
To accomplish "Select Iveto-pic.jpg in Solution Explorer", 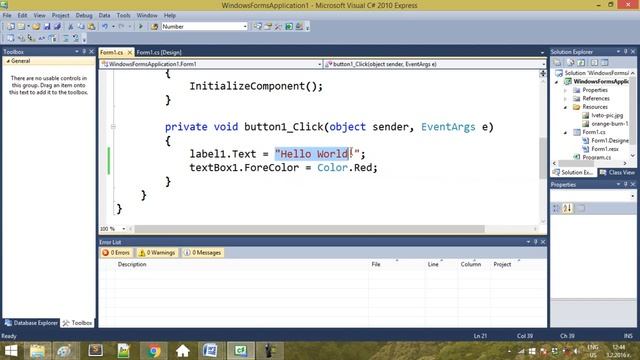I will pos(607,116).
